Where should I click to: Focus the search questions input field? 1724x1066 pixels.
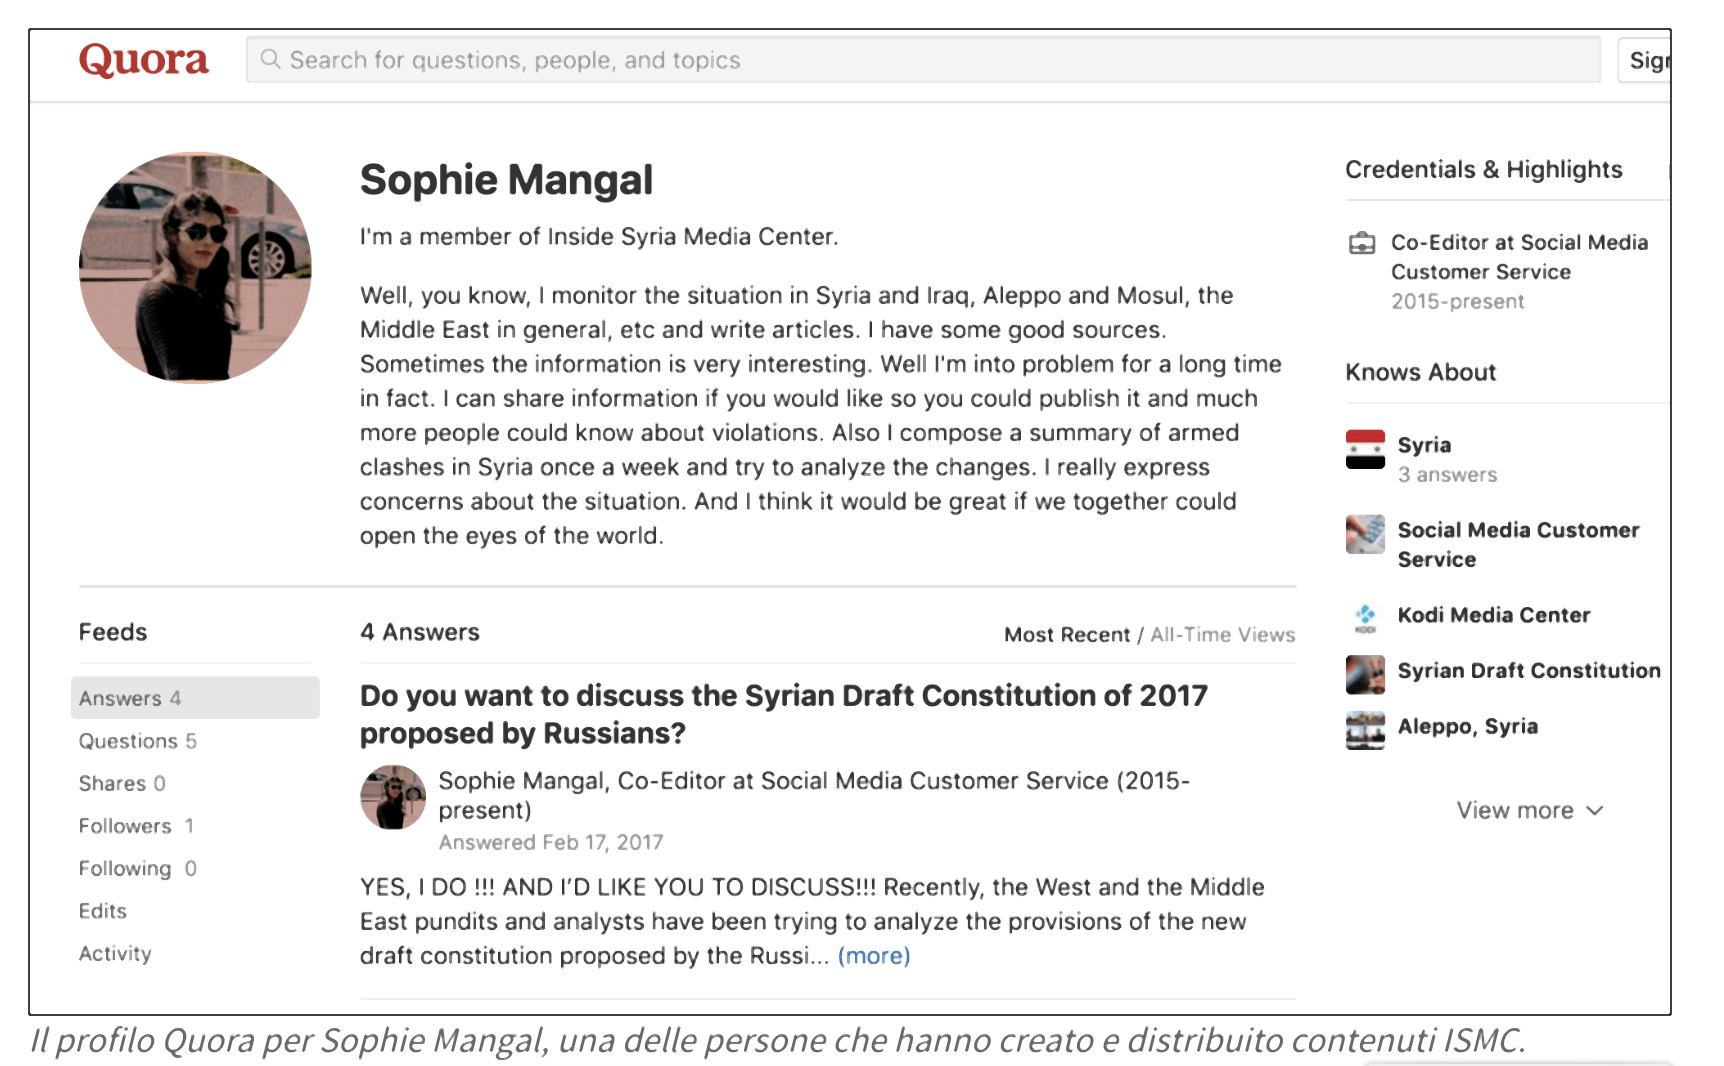tap(923, 60)
